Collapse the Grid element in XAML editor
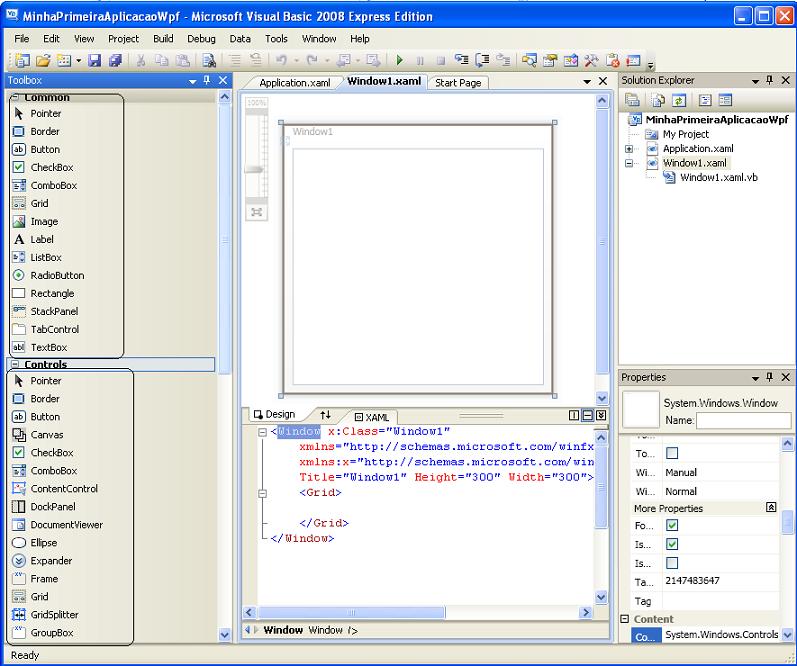Image resolution: width=797 pixels, height=666 pixels. coord(262,493)
